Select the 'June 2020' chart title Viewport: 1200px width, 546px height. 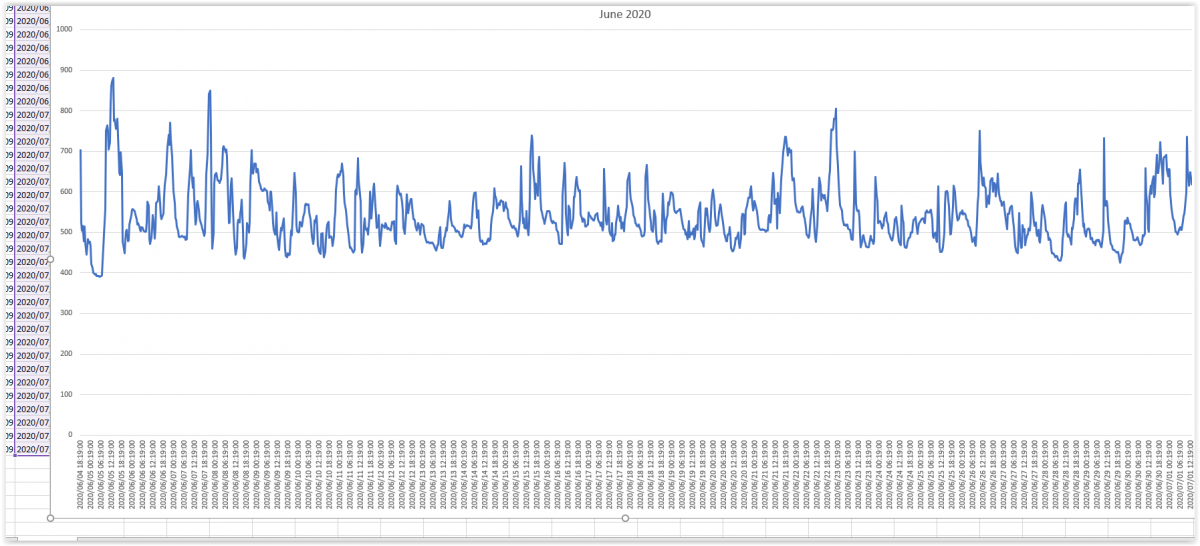tap(625, 15)
